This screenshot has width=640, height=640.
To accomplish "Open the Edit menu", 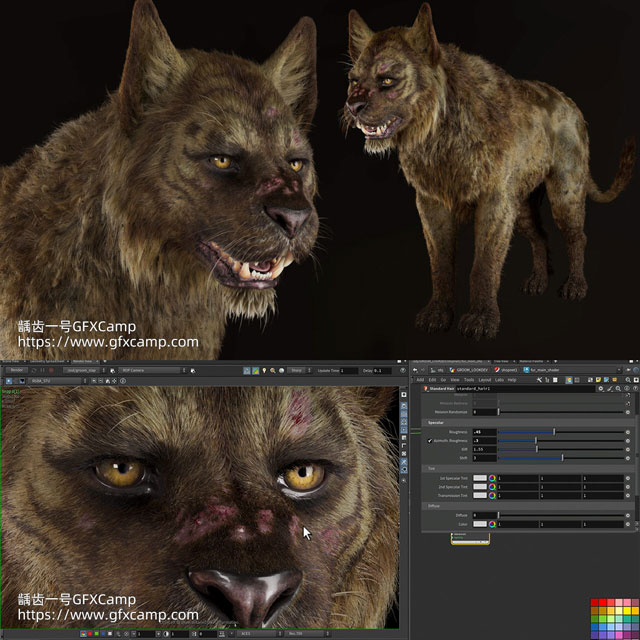I will pyautogui.click(x=432, y=380).
